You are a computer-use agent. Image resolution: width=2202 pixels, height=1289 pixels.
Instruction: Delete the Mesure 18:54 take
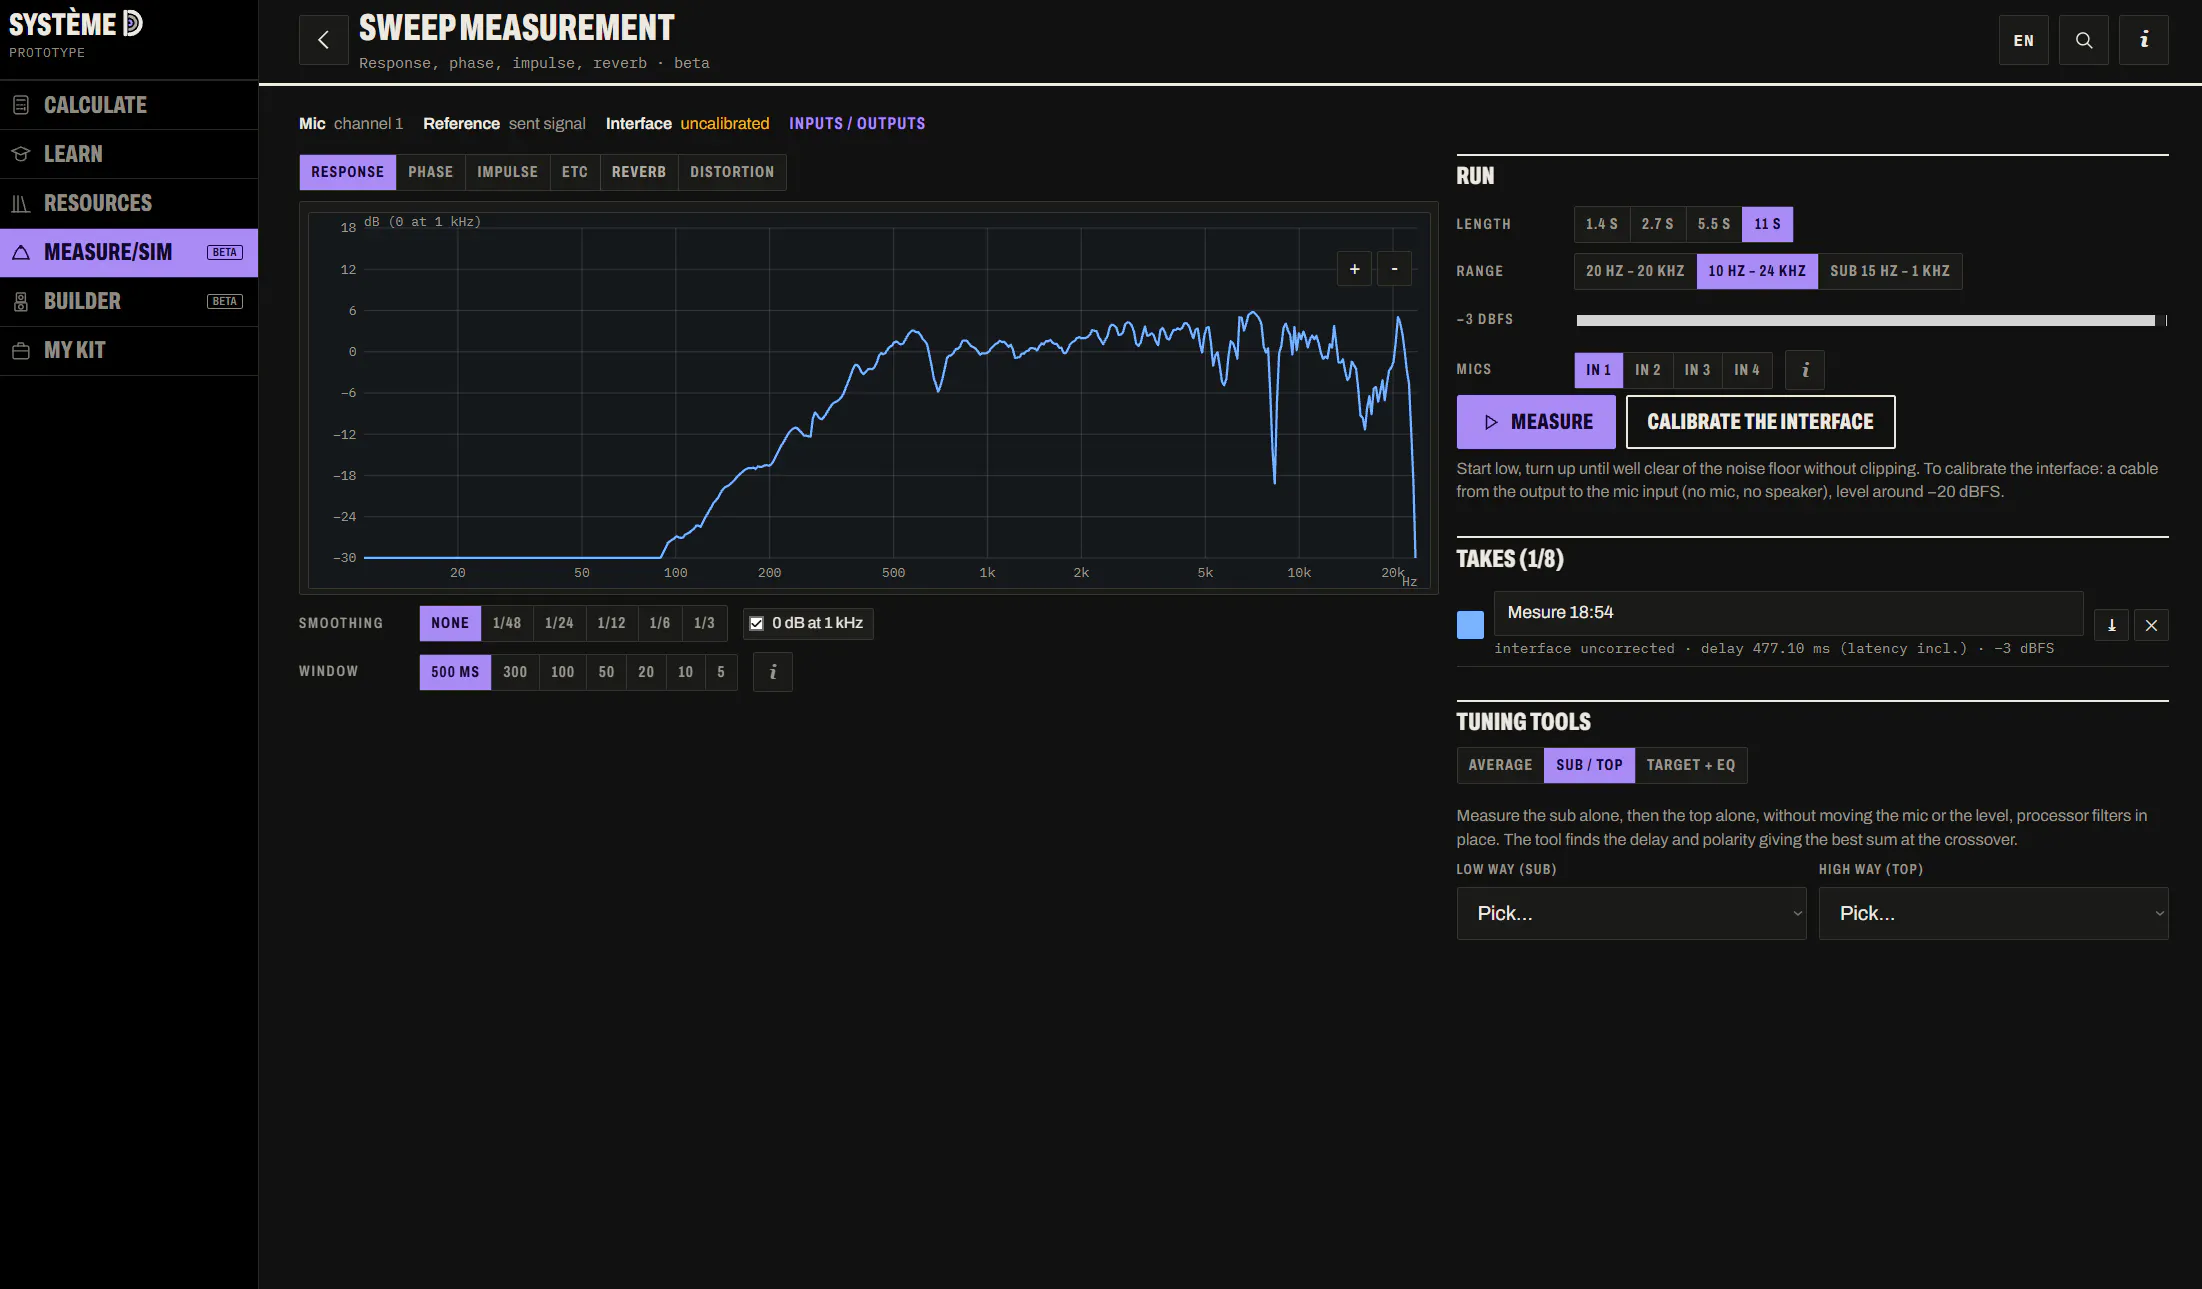[x=2151, y=625]
